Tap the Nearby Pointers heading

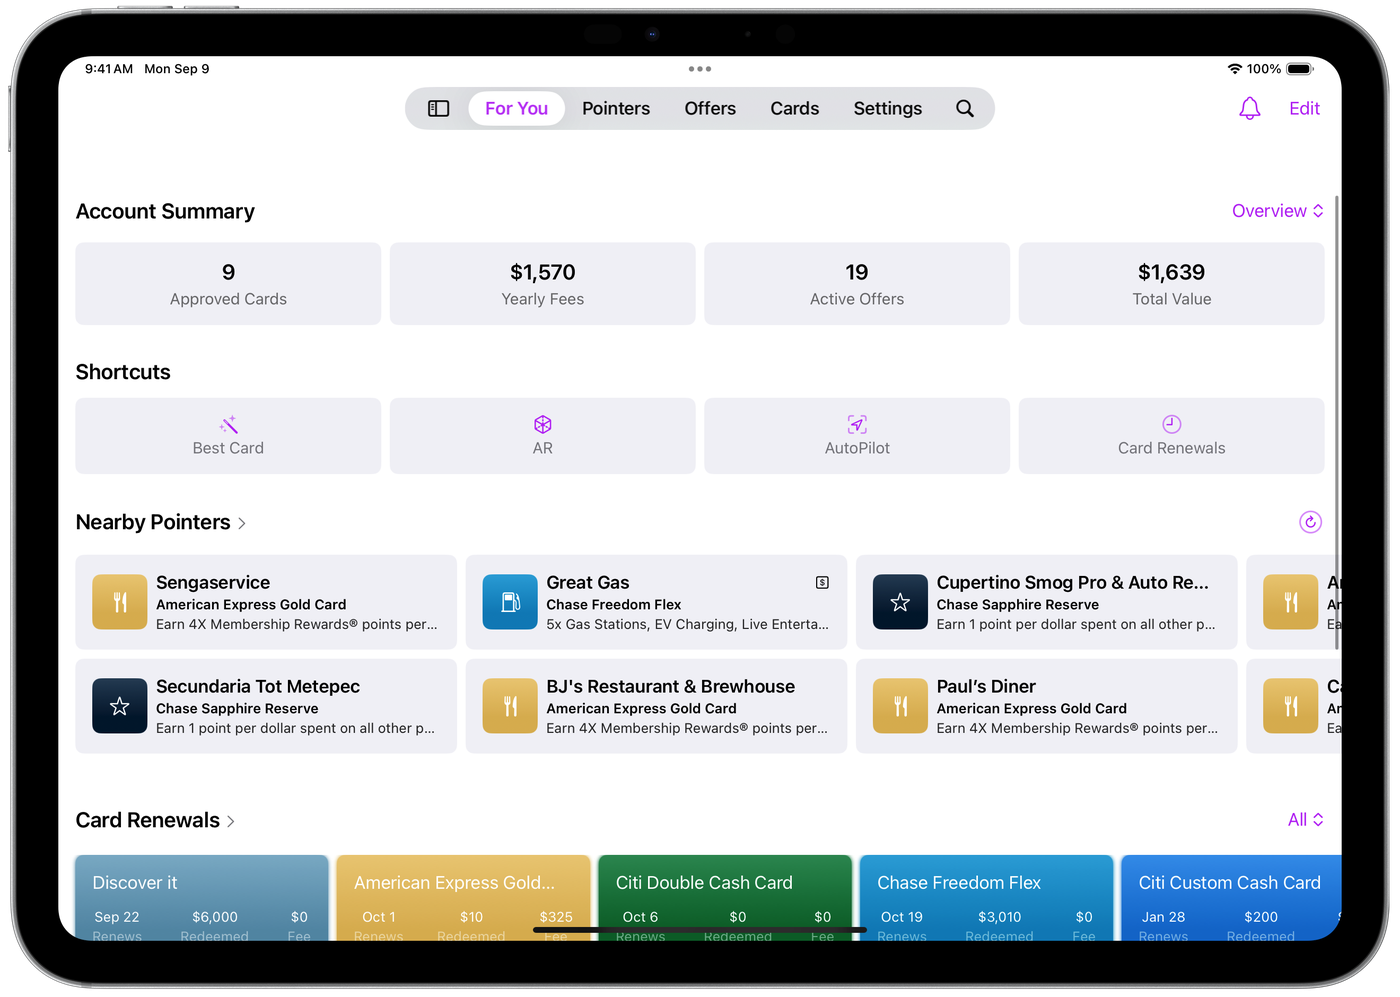[x=153, y=522]
